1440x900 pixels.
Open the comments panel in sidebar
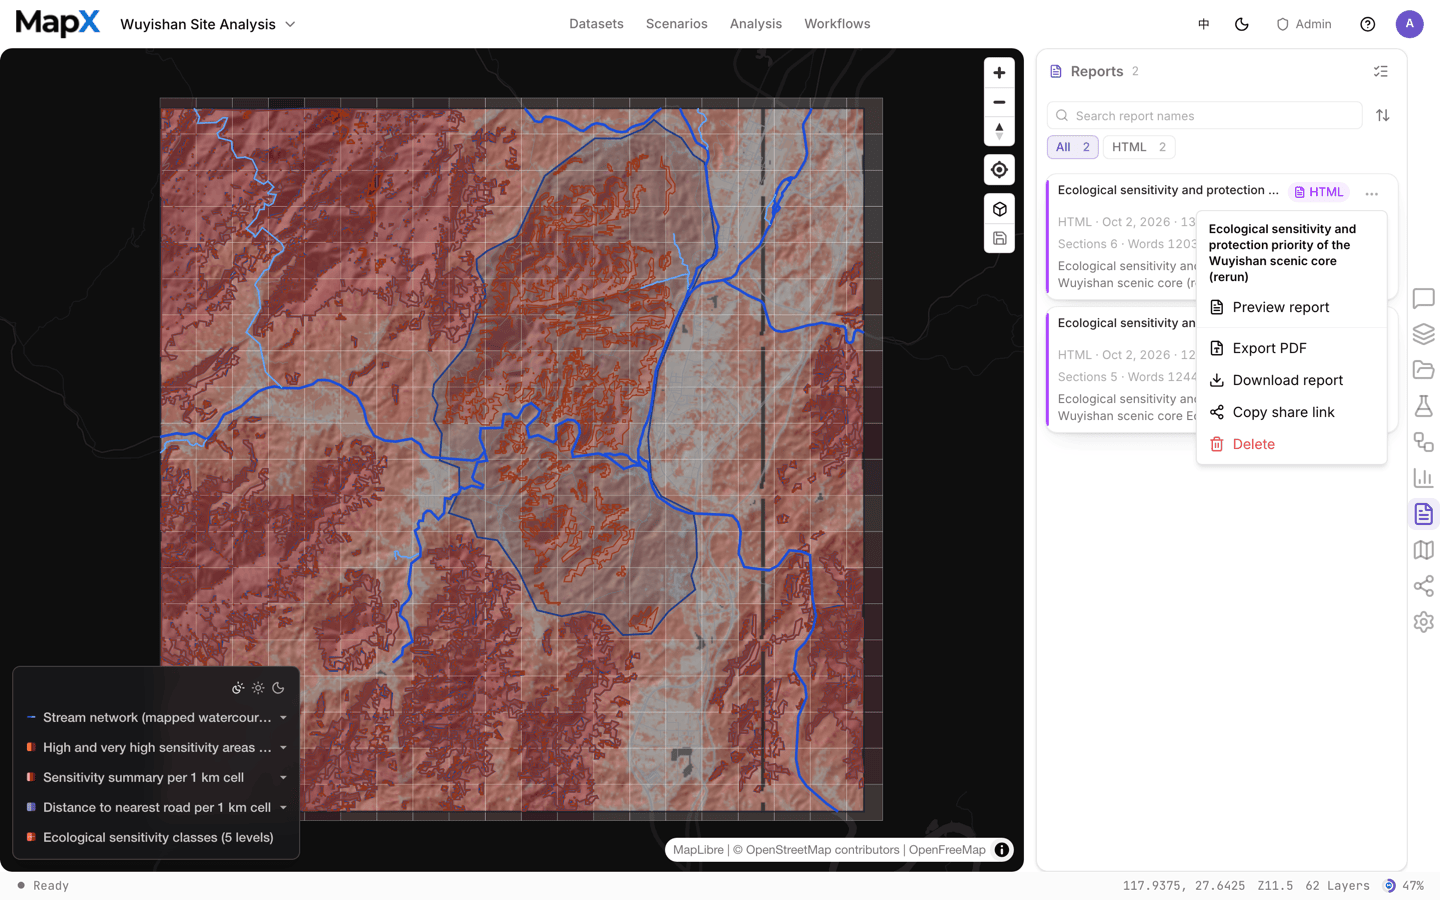point(1424,298)
